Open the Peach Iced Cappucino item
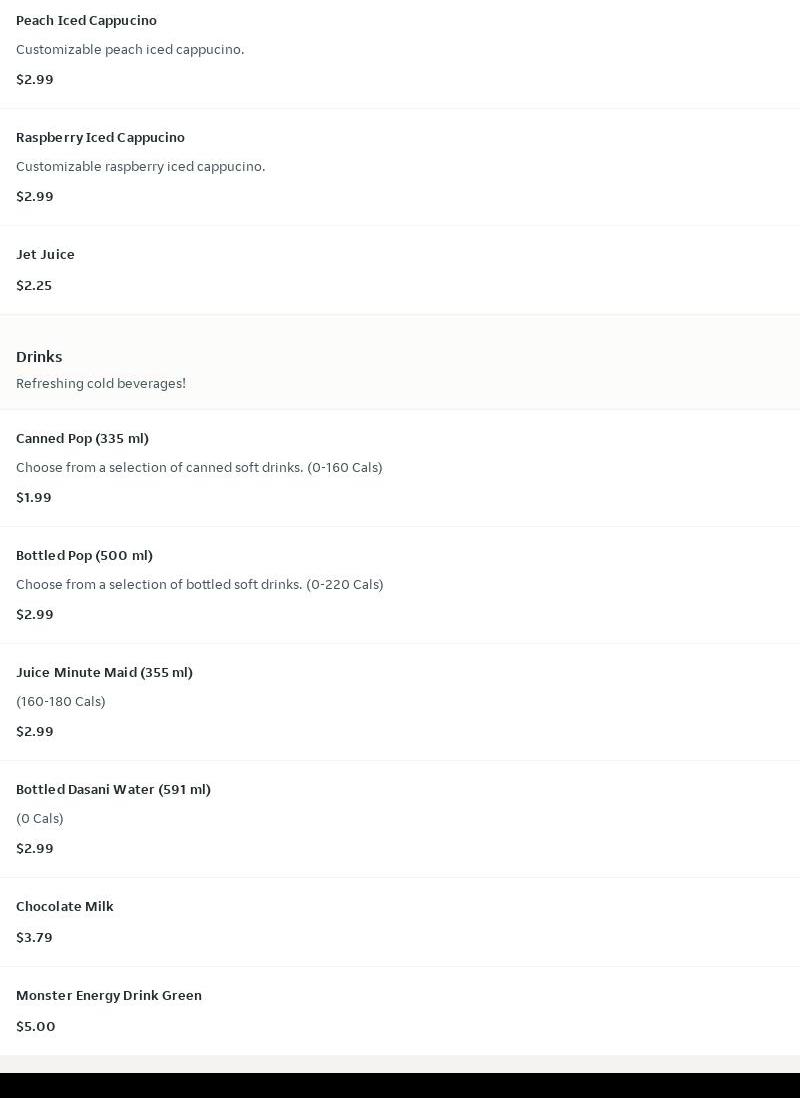The image size is (800, 1098). point(400,50)
